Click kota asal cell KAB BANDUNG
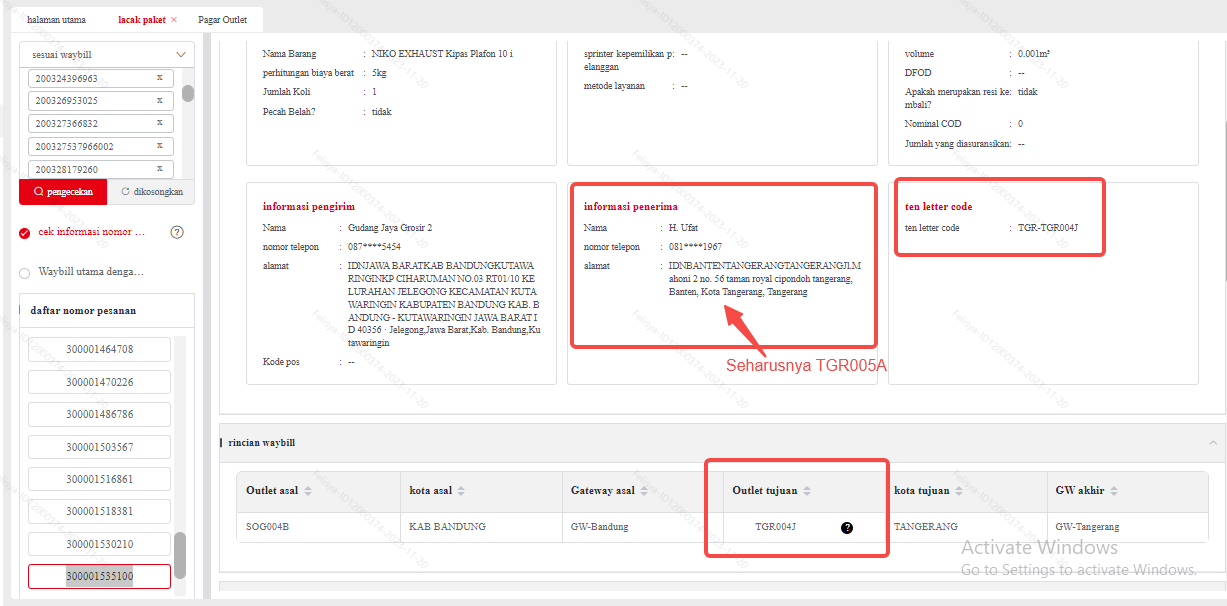The image size is (1227, 606). (447, 527)
